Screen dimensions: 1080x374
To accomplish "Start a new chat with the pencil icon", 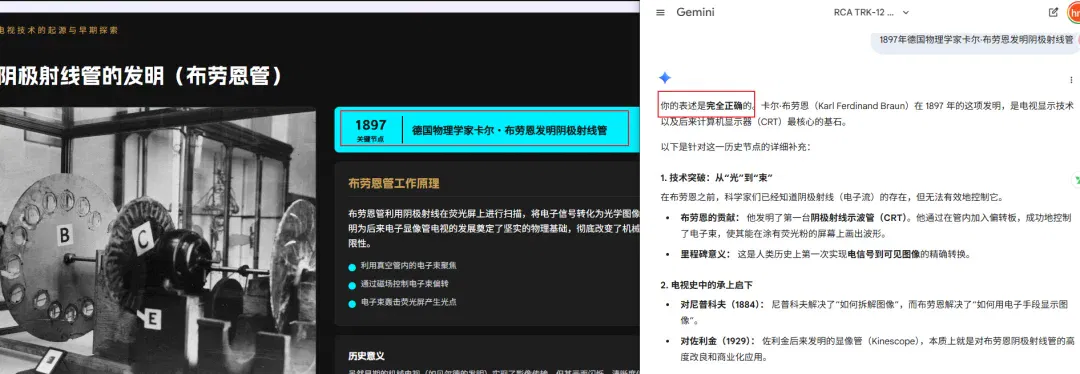I will (1053, 12).
